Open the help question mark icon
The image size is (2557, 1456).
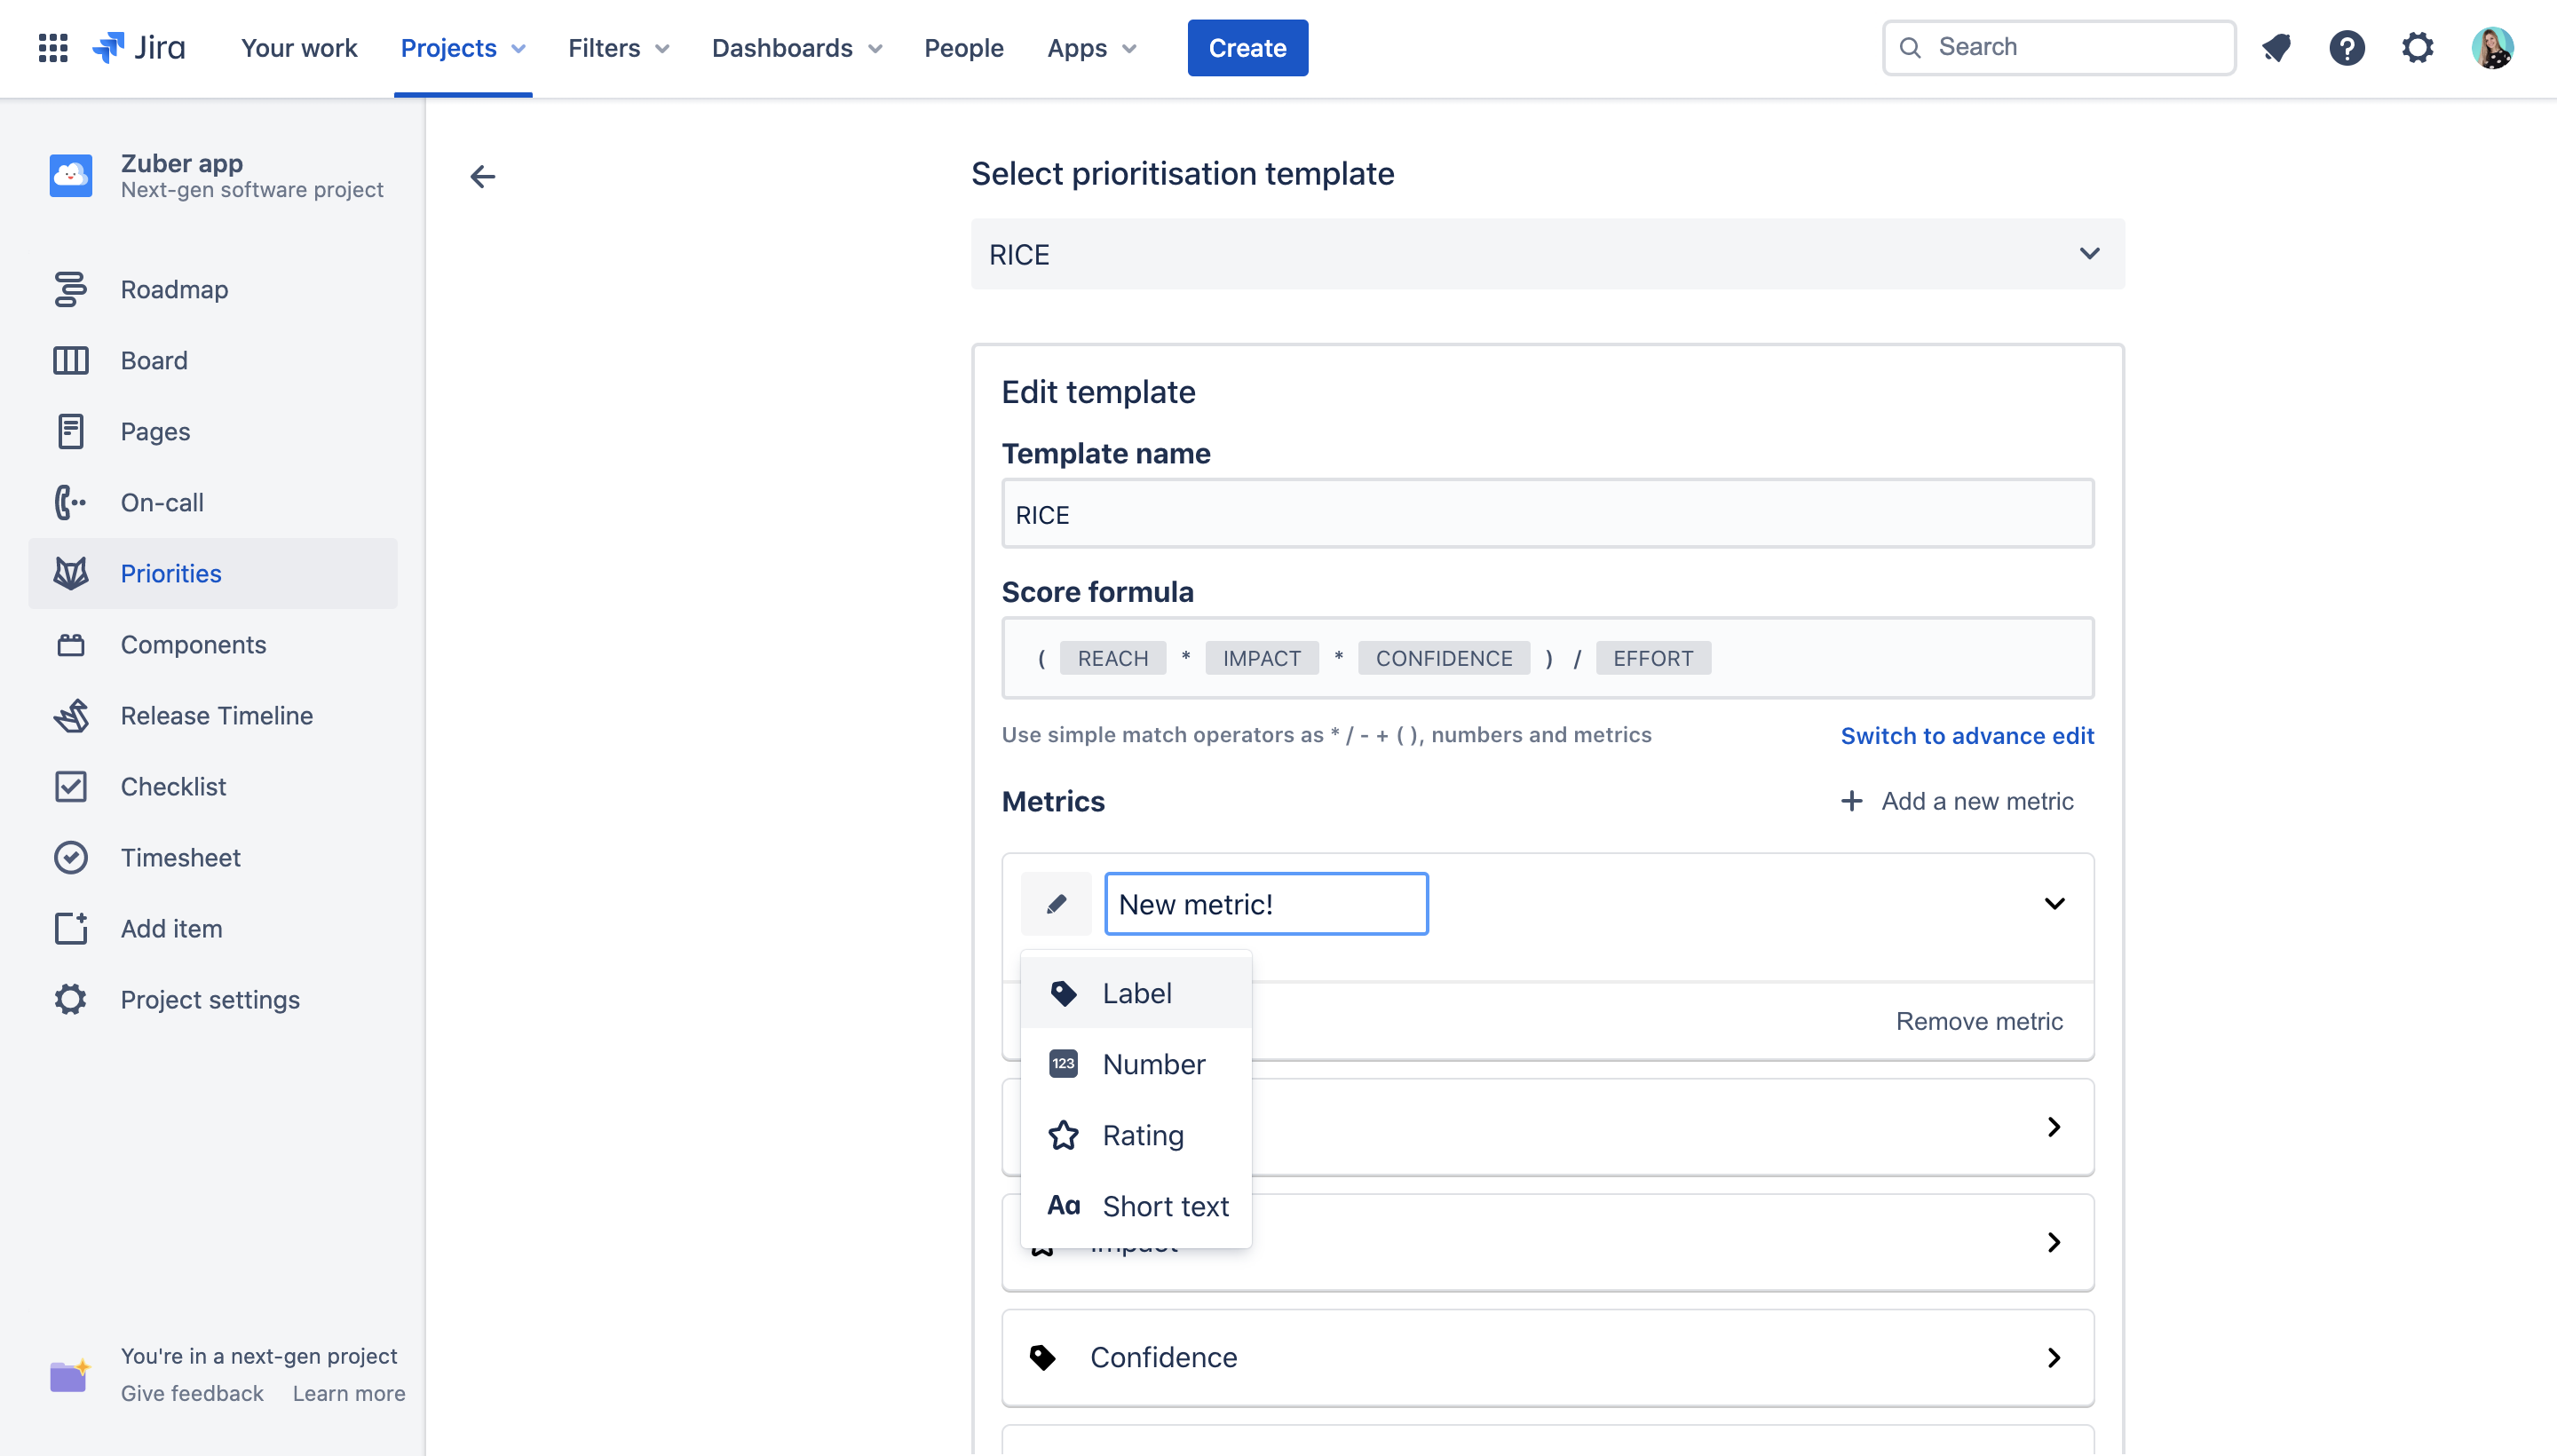[x=2346, y=47]
